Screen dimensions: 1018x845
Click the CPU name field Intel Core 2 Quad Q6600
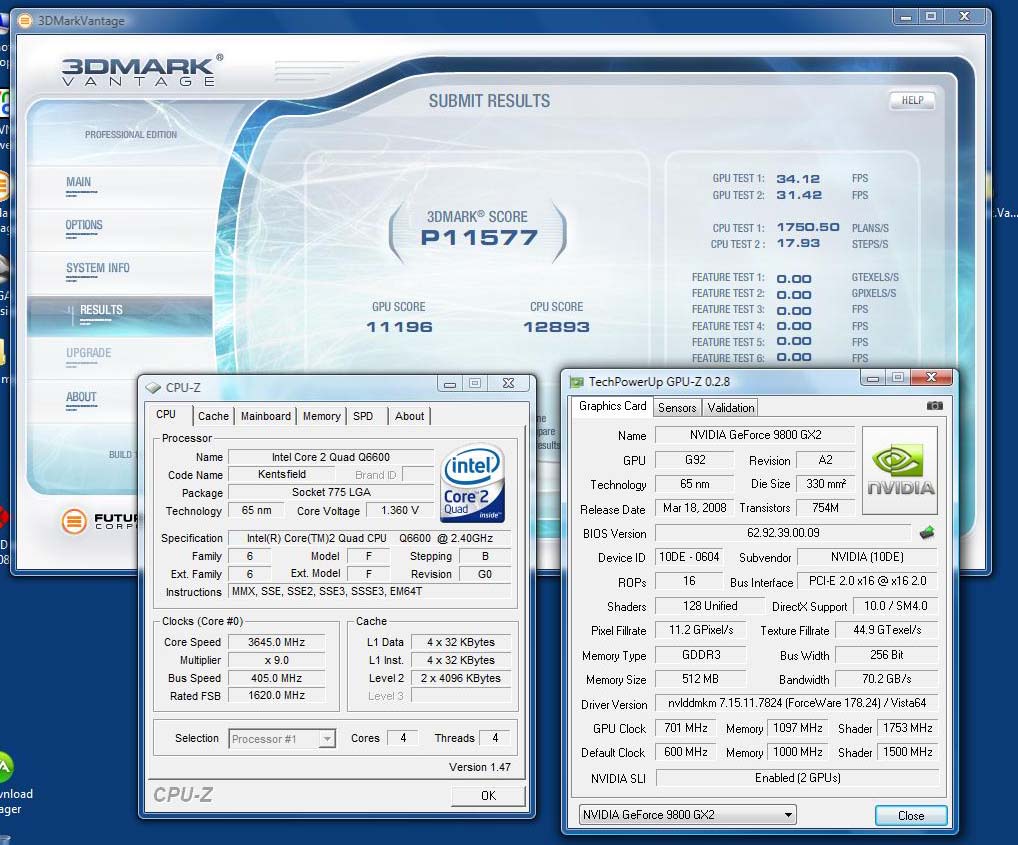(330, 457)
